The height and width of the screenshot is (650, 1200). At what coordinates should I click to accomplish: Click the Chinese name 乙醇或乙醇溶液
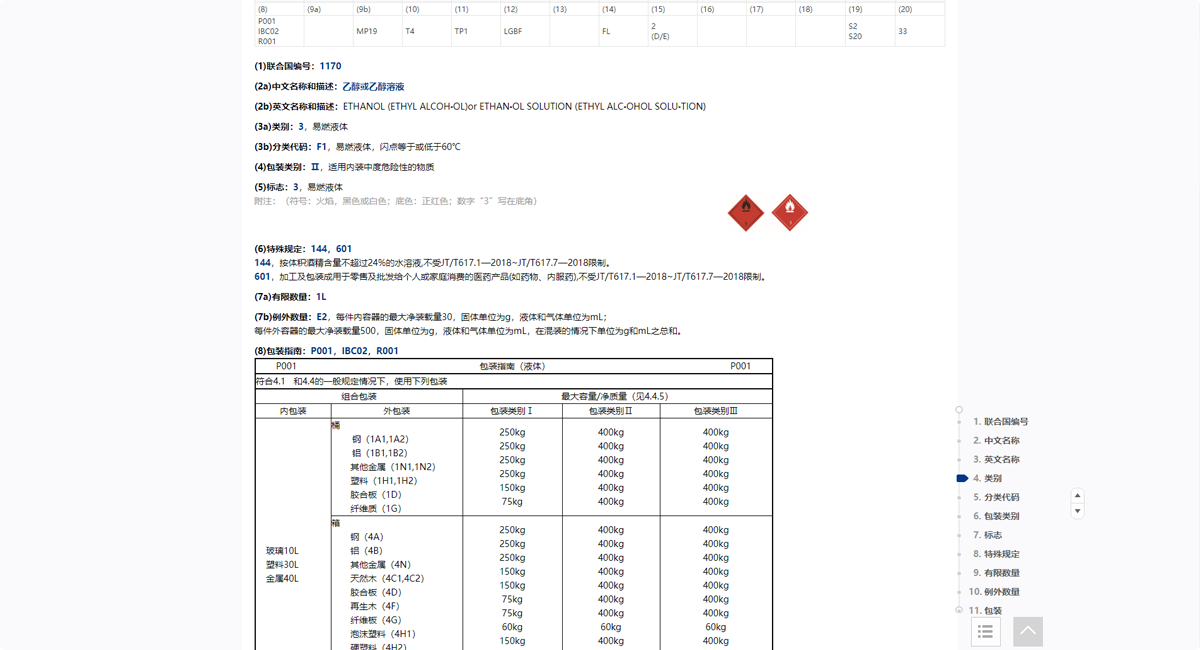tap(373, 87)
